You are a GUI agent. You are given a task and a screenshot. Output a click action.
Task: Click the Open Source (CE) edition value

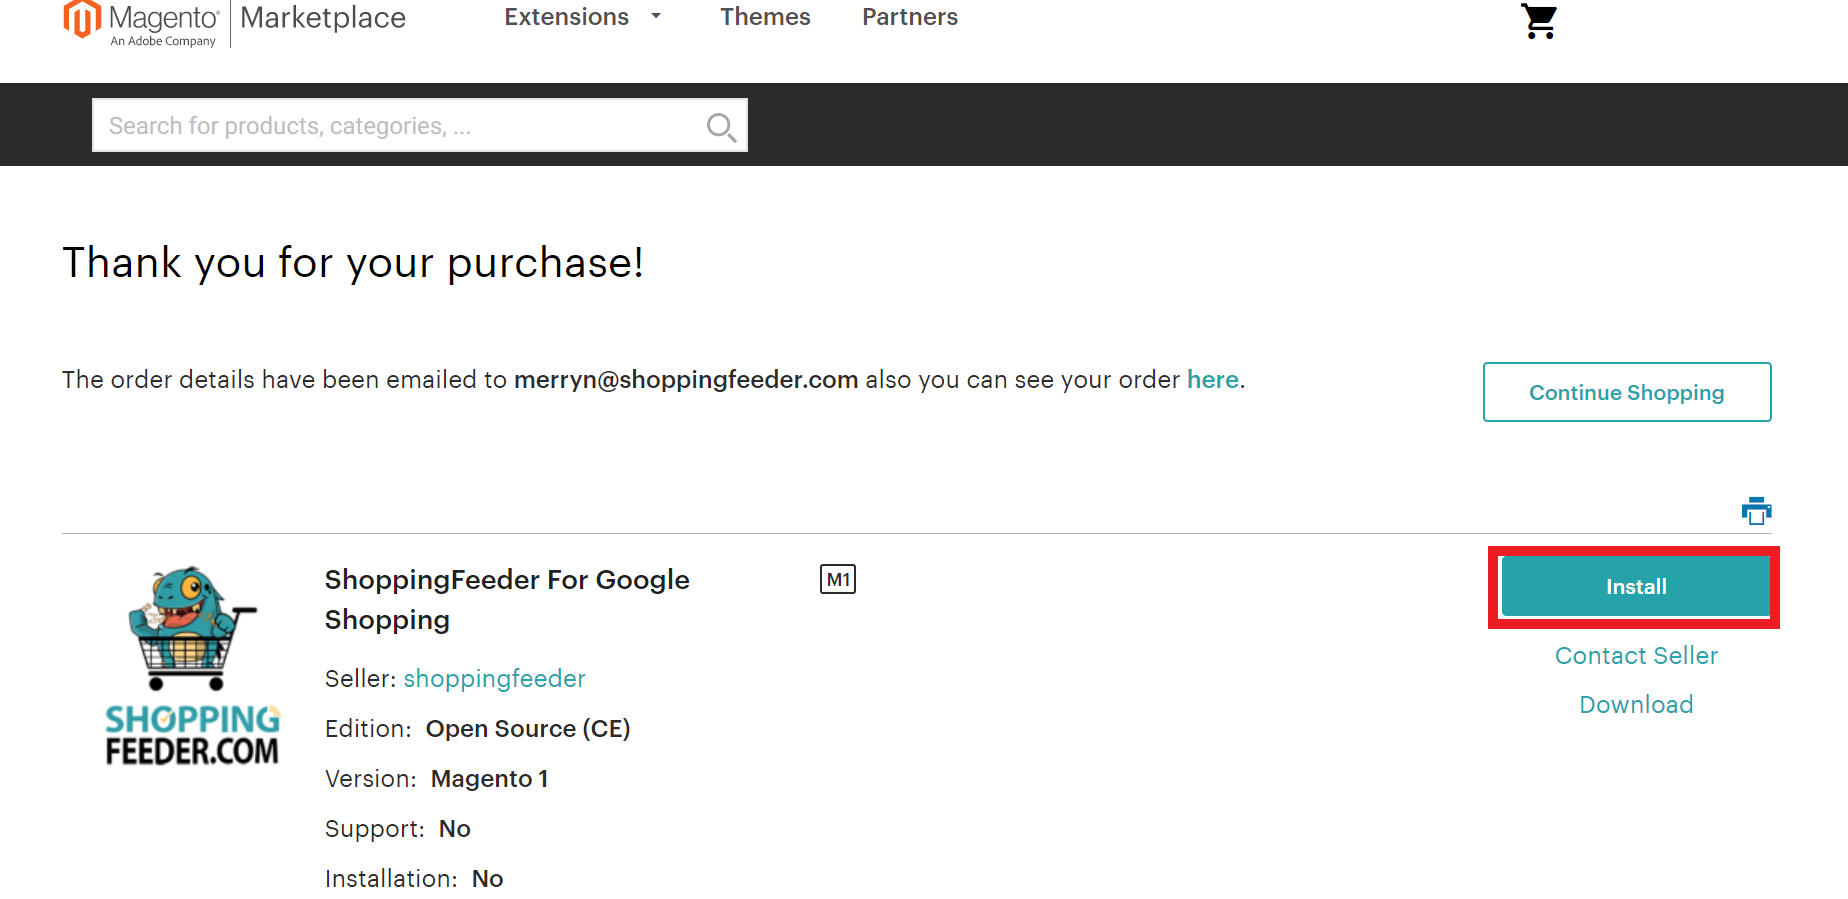click(528, 729)
